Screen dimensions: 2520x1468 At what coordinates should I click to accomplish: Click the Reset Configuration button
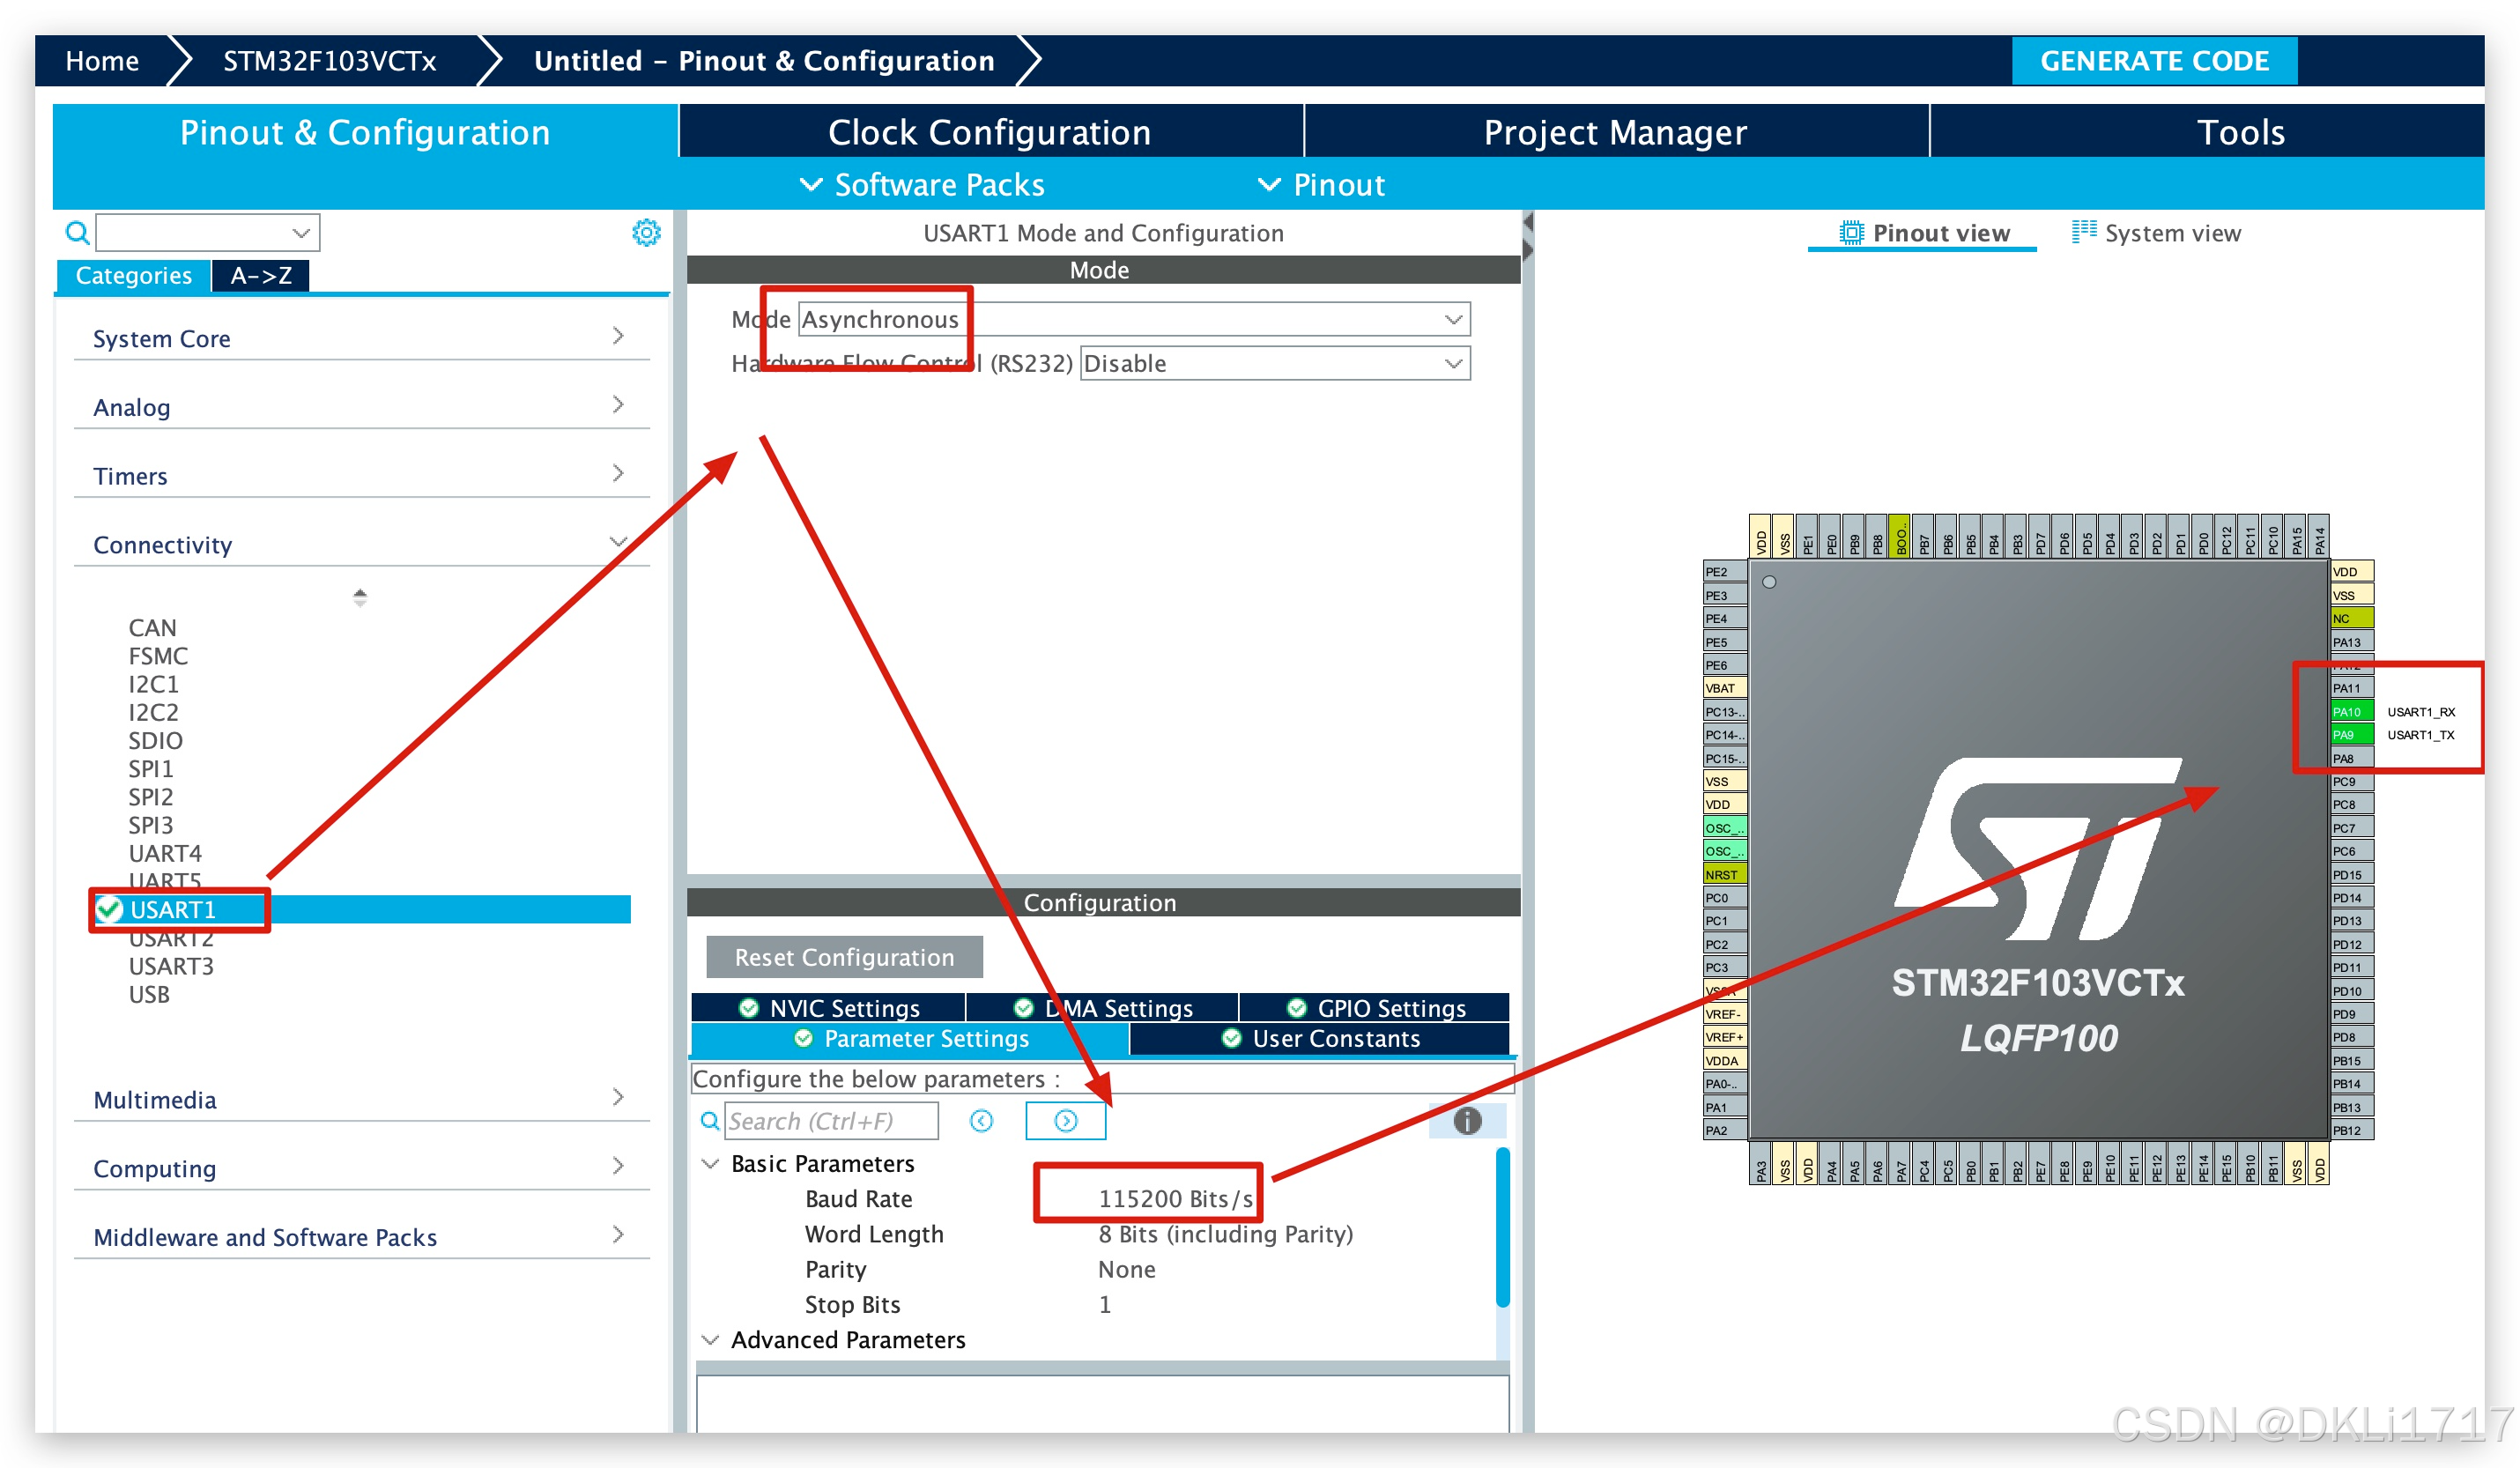[844, 957]
